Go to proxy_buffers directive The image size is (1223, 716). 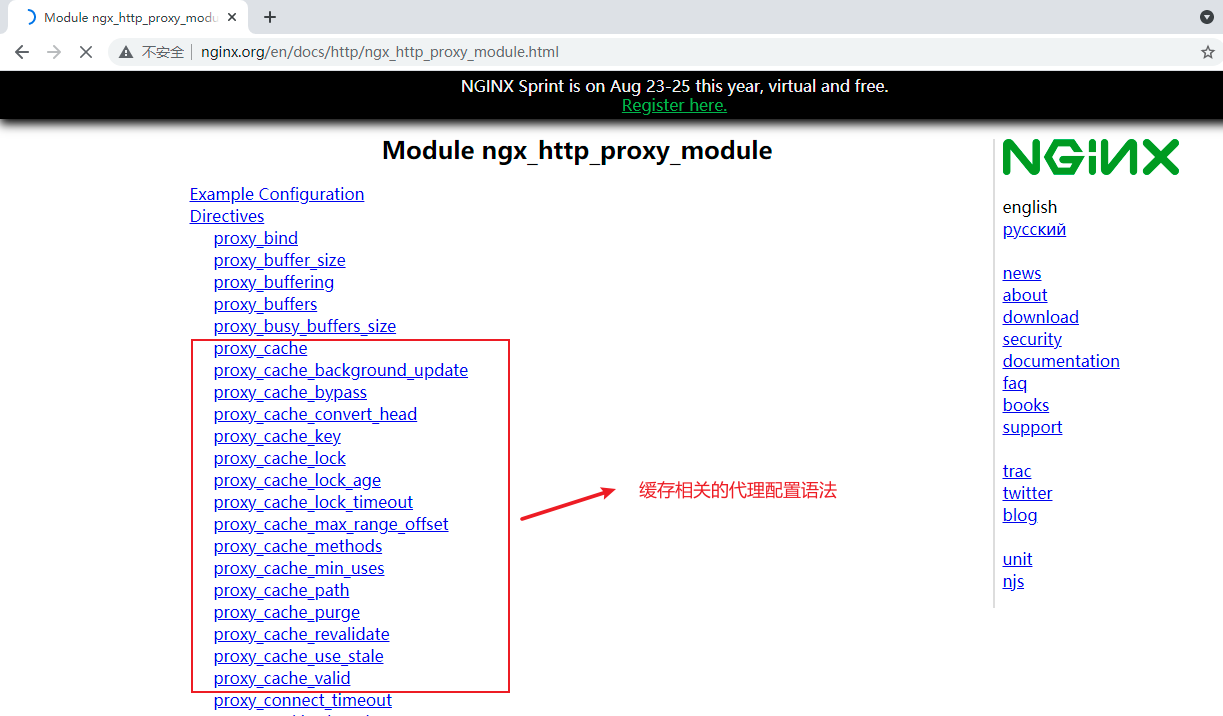(265, 304)
